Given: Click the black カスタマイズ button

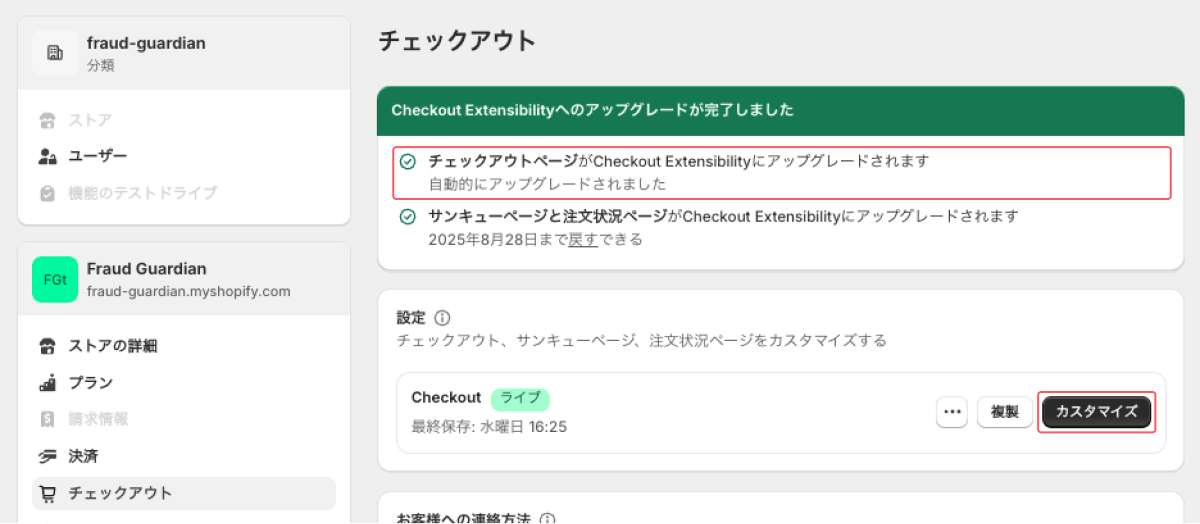Looking at the screenshot, I should (1097, 412).
